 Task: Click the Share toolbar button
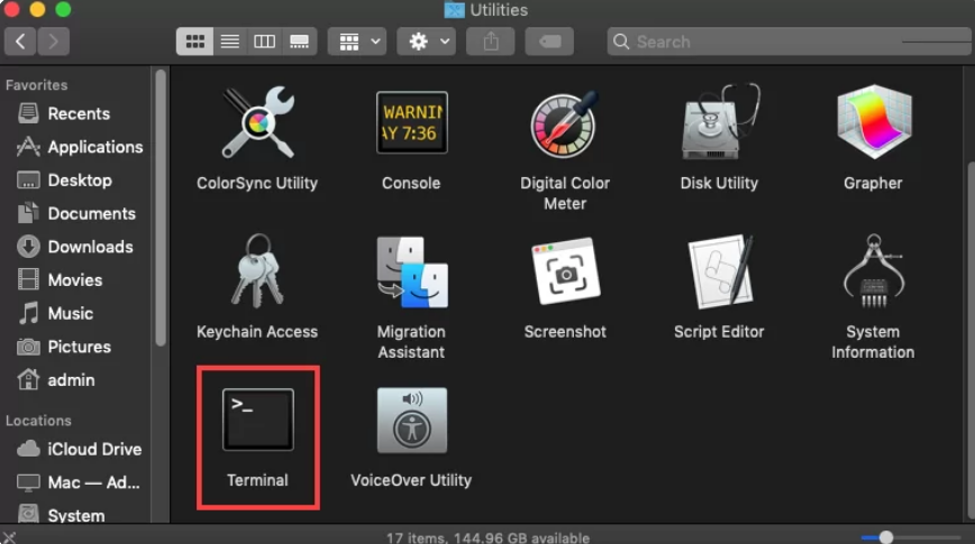coord(490,42)
